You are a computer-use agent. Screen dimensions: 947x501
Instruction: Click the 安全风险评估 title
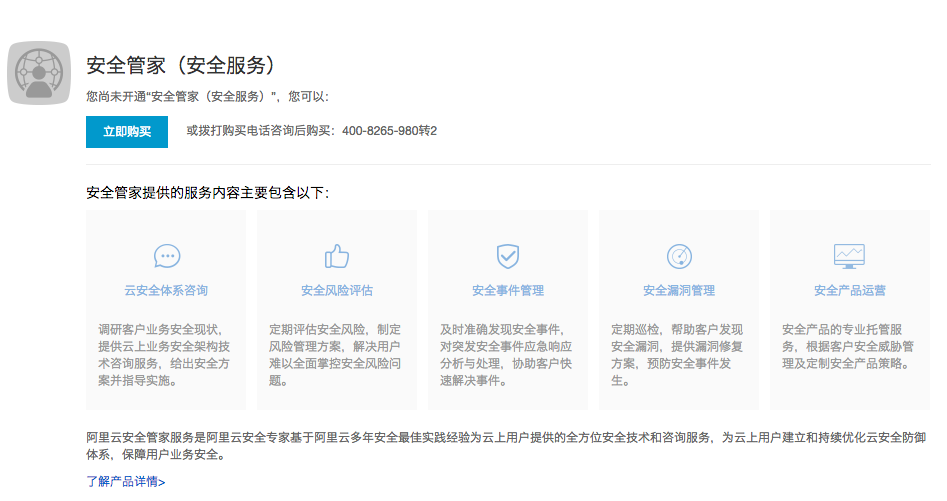337,290
